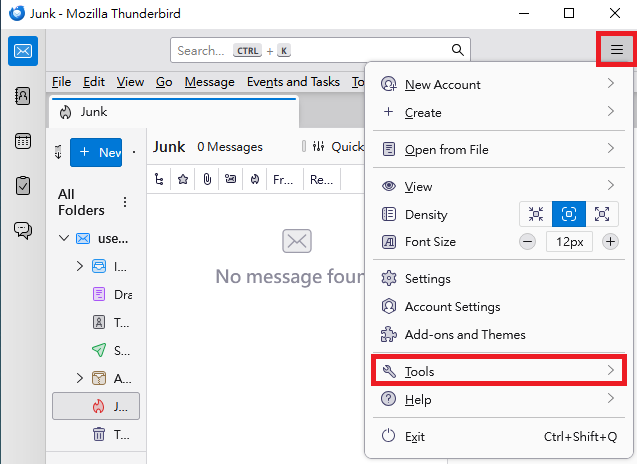Select the Junk folder in tree
The image size is (637, 464).
(96, 406)
